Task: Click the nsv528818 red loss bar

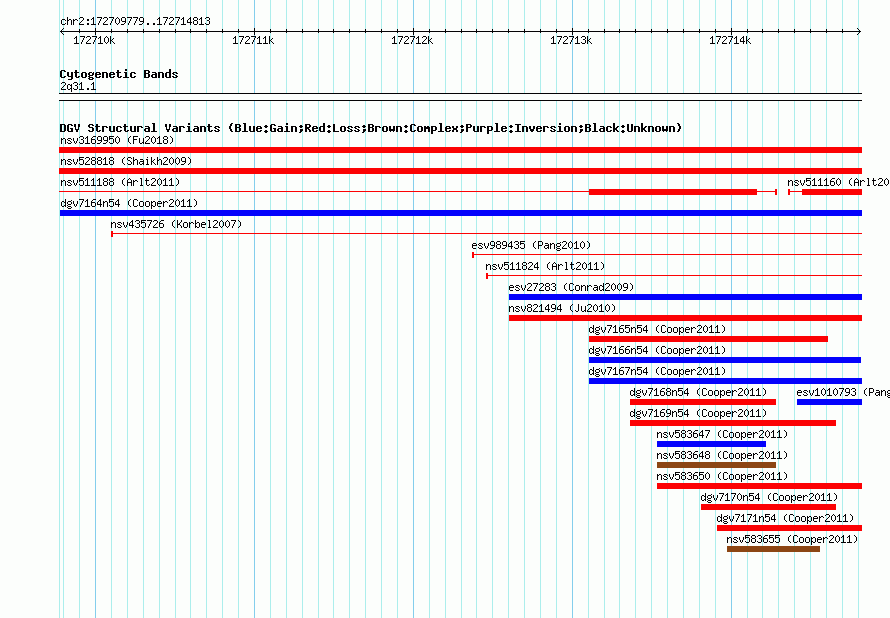Action: coord(460,171)
